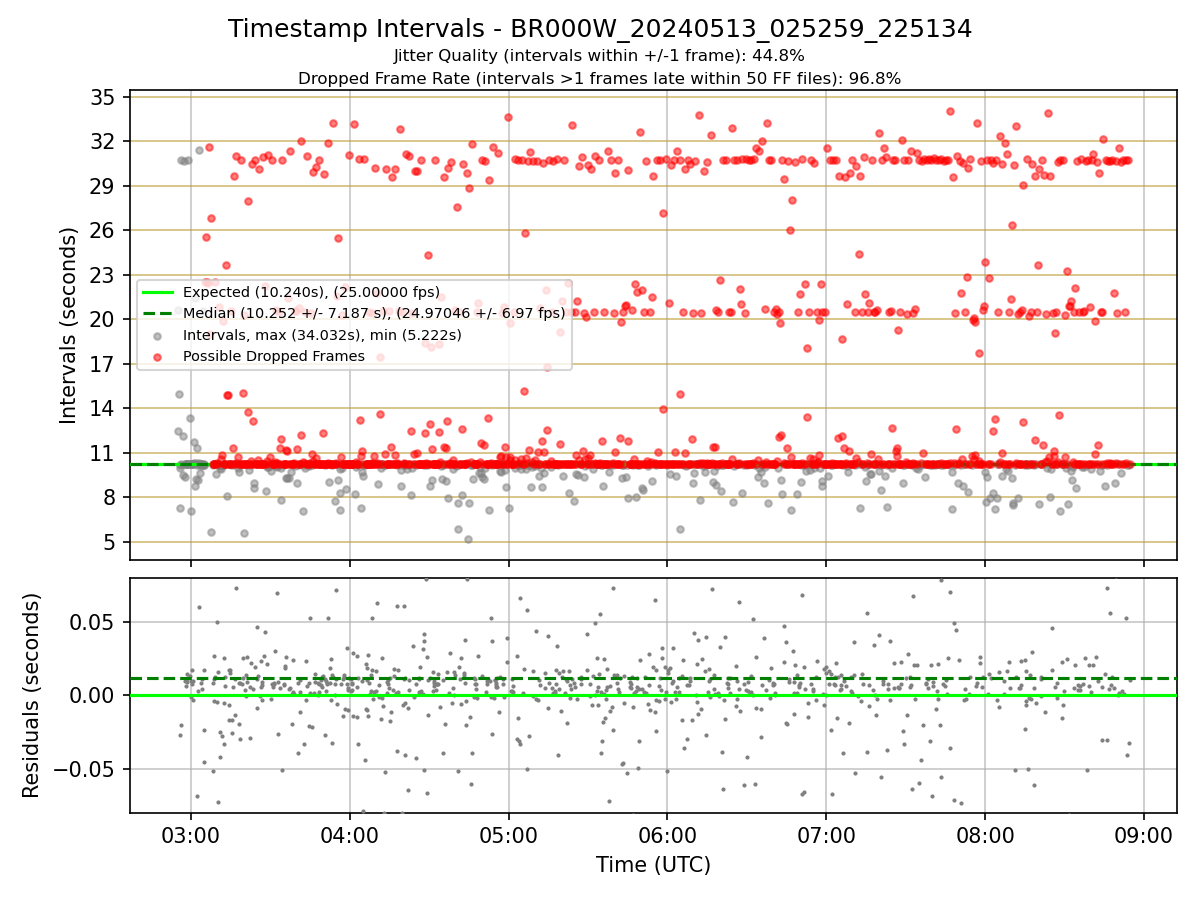Click the '09:00' x-axis tick label
This screenshot has height=900, width=1200.
click(x=1144, y=834)
